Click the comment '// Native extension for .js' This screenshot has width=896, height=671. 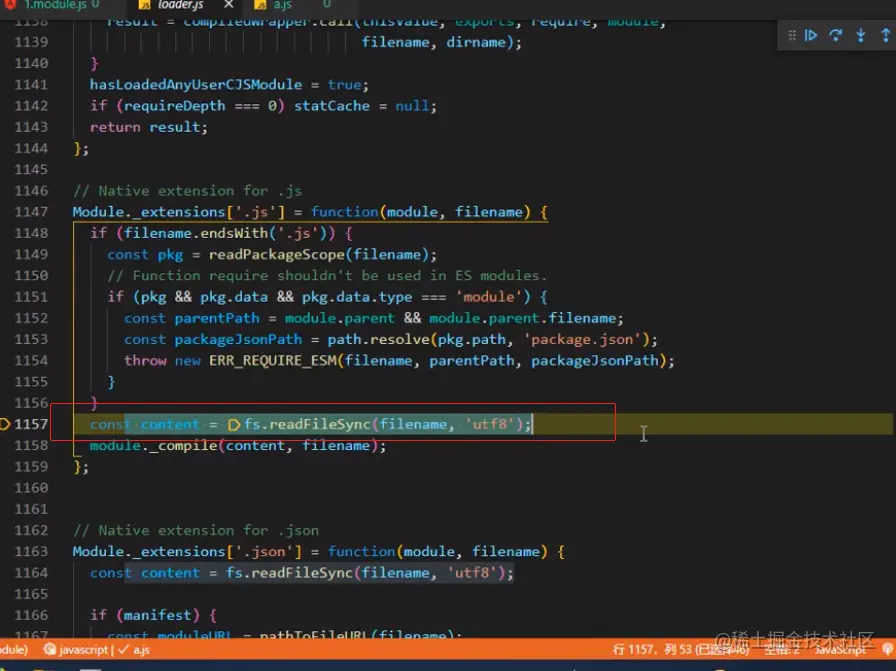(187, 191)
